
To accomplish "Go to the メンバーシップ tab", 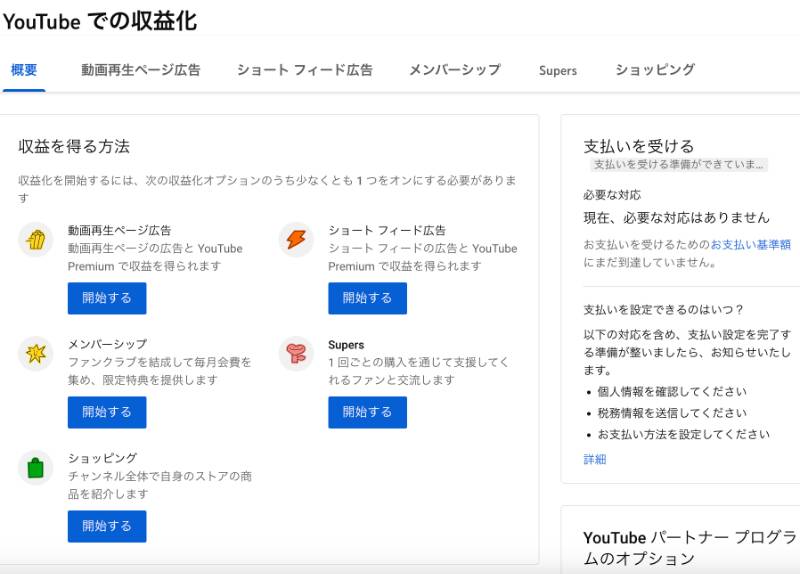I will (x=455, y=70).
